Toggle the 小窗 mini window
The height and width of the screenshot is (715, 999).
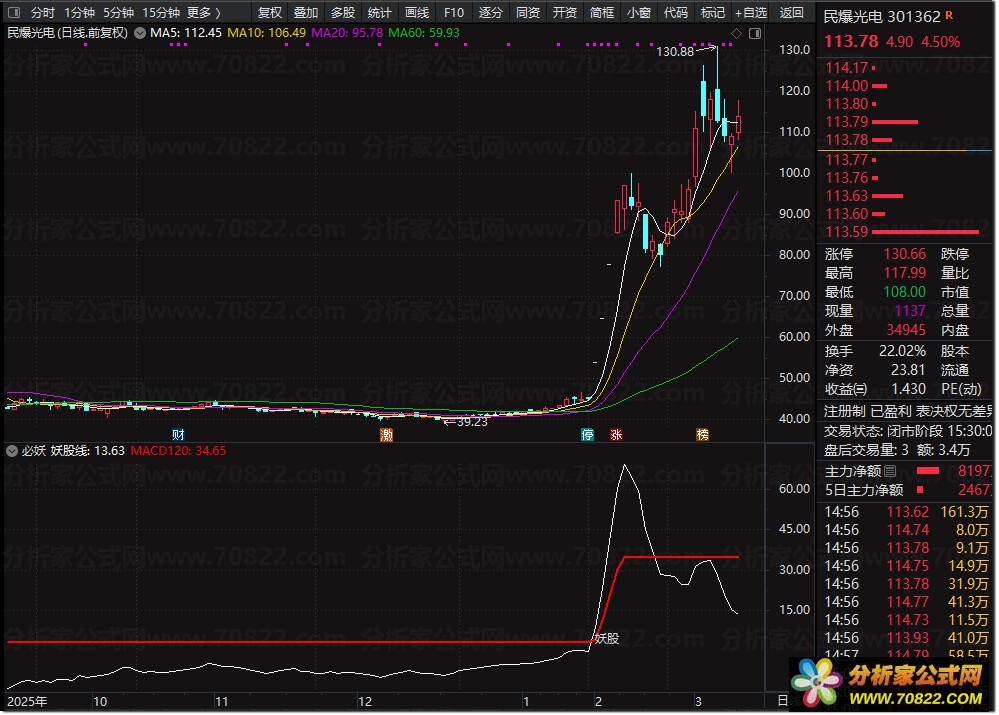coord(638,13)
